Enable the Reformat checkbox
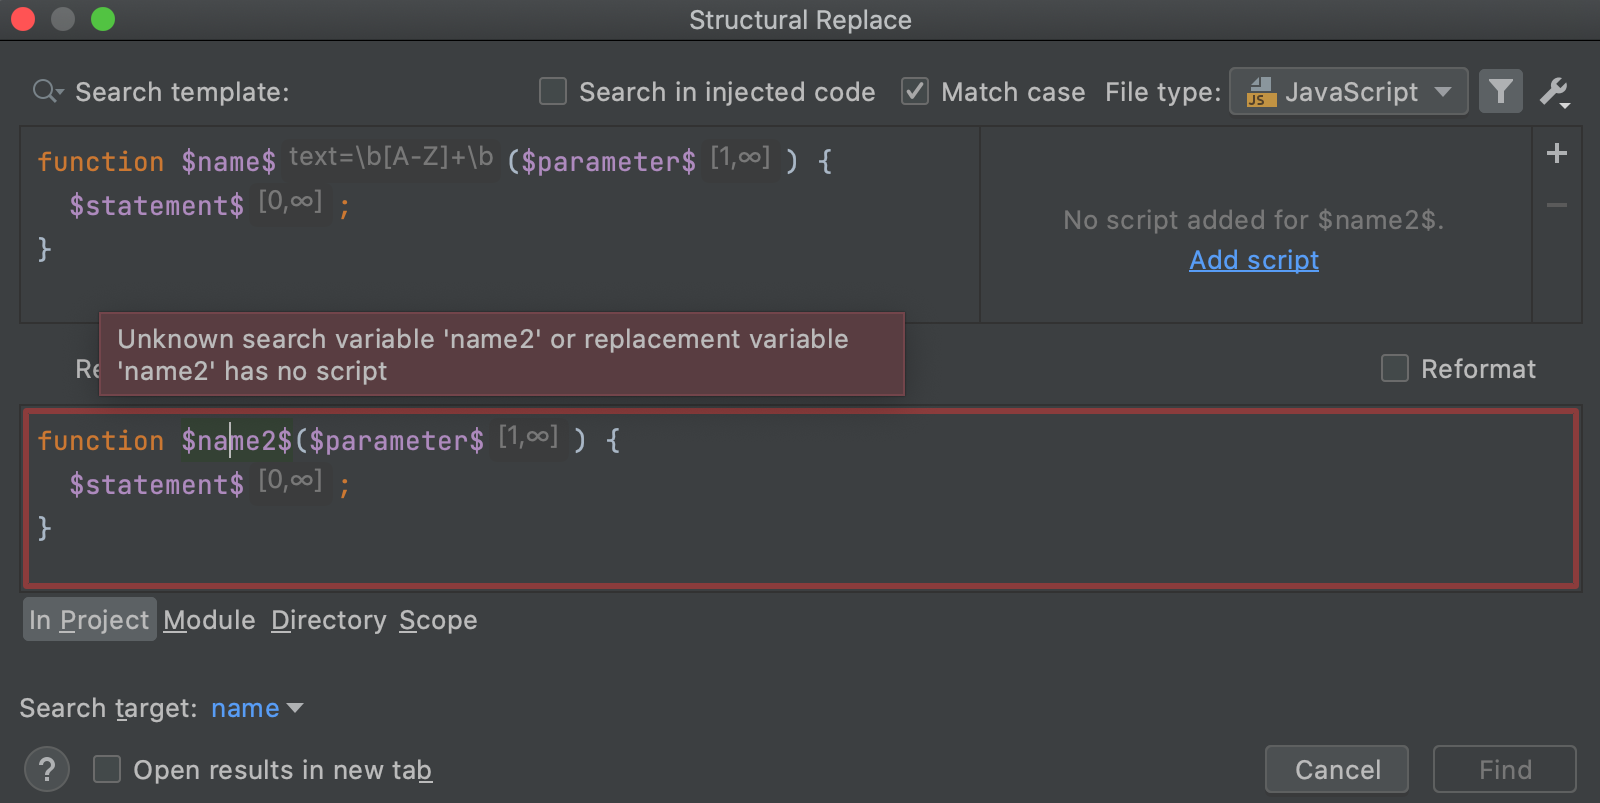The height and width of the screenshot is (803, 1600). (x=1394, y=369)
